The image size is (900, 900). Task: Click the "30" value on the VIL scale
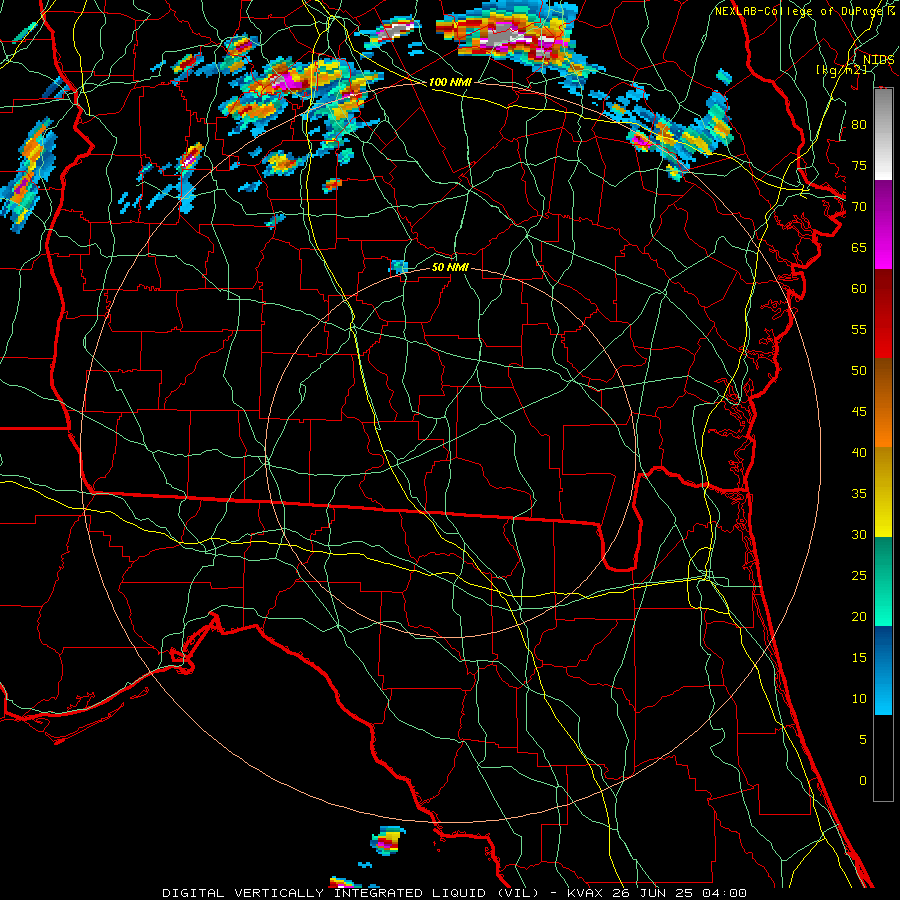[859, 534]
